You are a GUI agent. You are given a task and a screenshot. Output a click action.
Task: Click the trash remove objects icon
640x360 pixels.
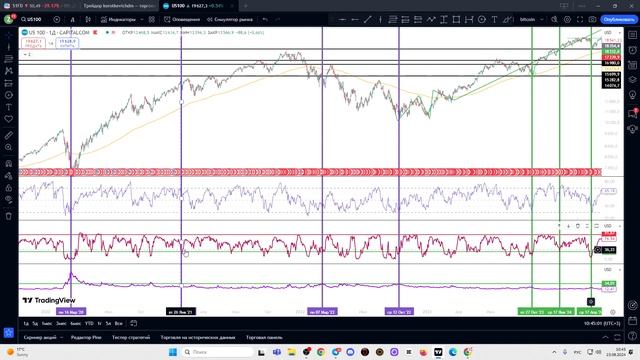pyautogui.click(x=9, y=216)
